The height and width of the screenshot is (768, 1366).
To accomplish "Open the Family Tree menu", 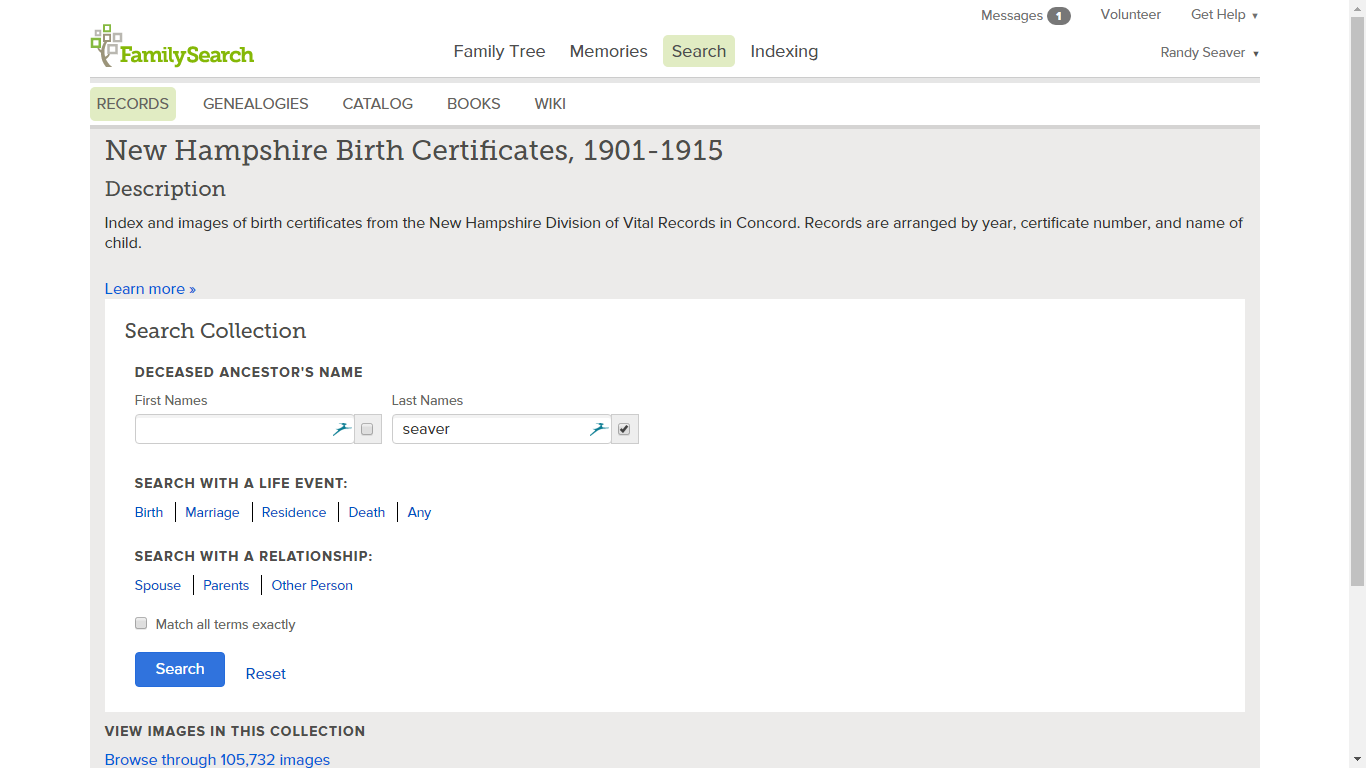I will click(x=499, y=51).
